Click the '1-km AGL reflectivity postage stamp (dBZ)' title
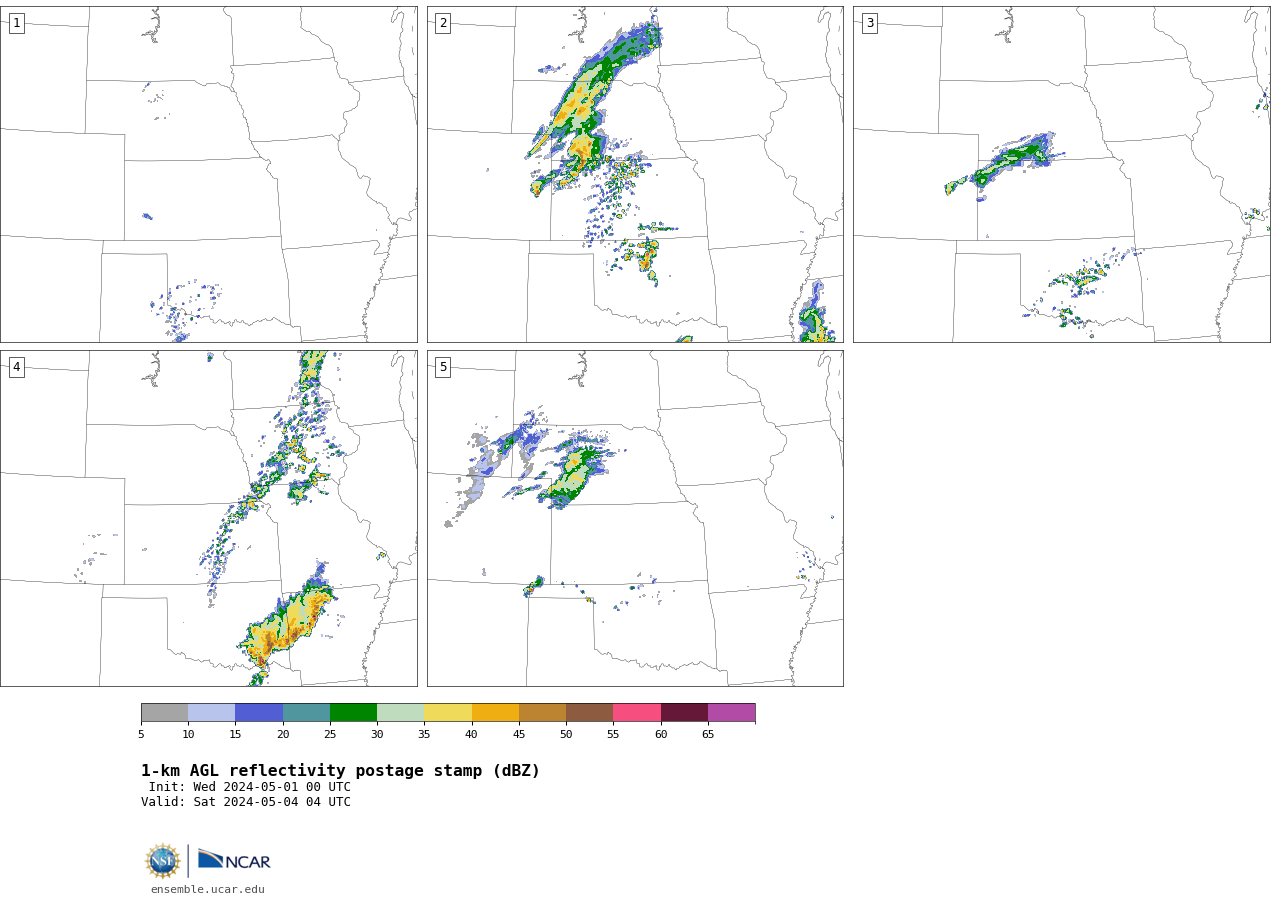The width and height of the screenshot is (1280, 901). click(340, 771)
